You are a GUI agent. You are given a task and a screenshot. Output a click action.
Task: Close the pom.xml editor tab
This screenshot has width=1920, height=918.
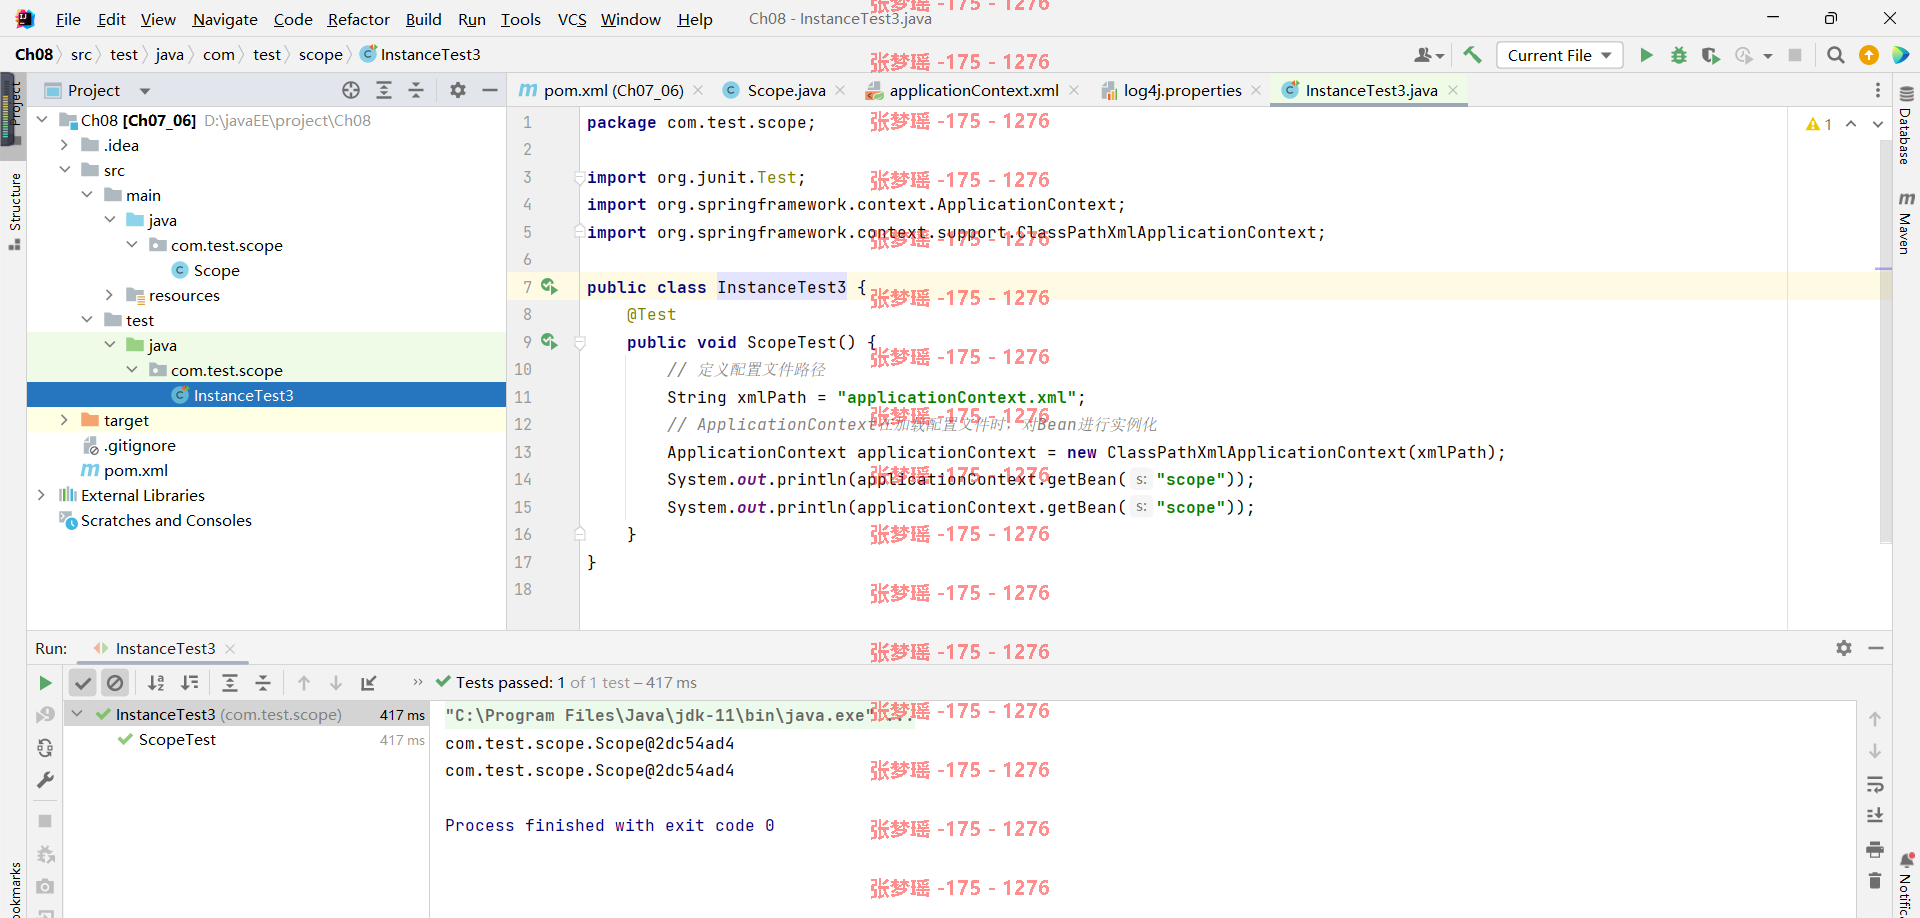pos(698,90)
